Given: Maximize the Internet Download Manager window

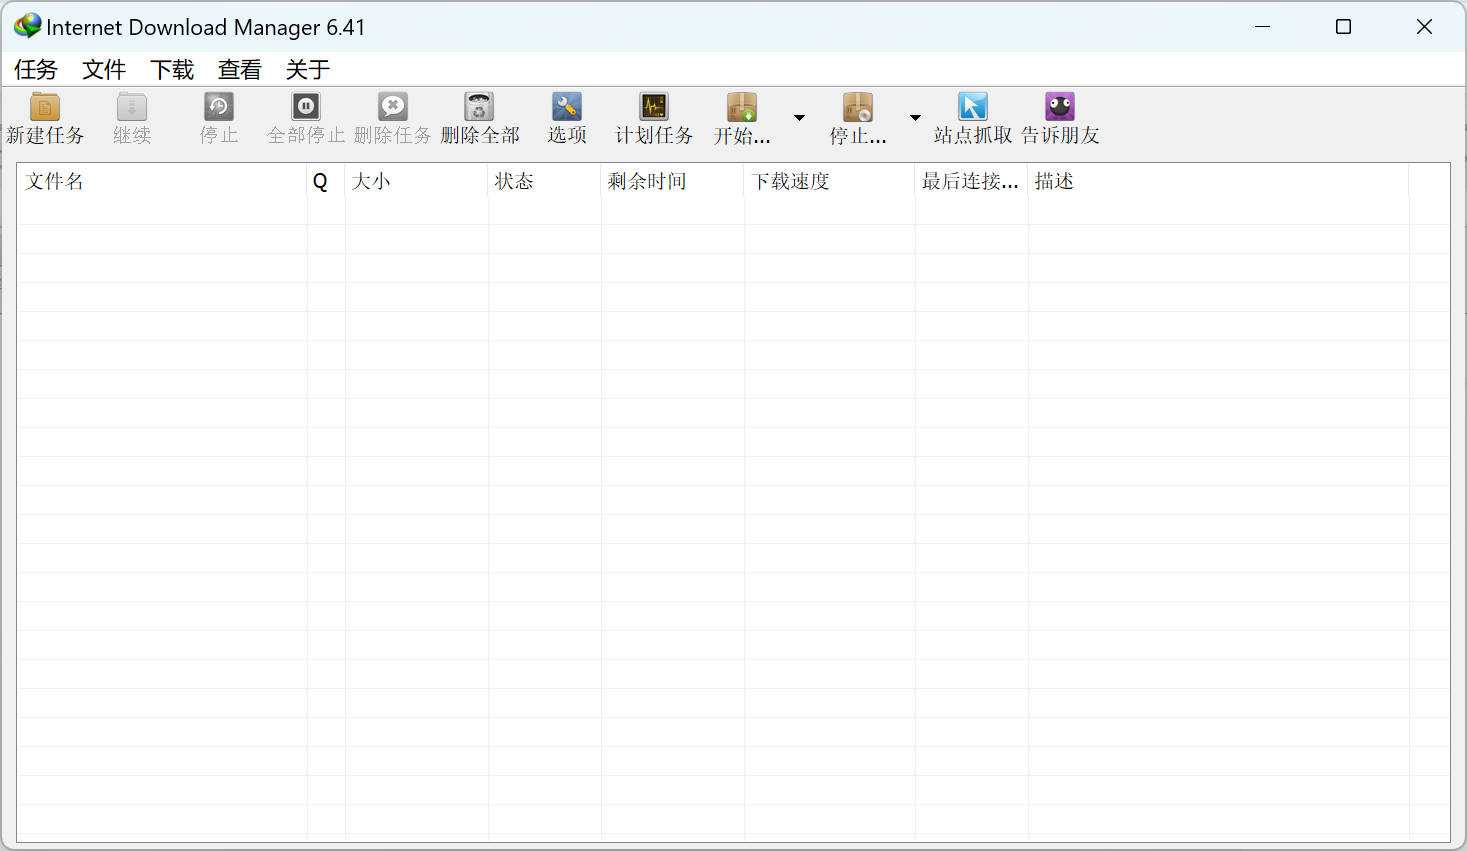Looking at the screenshot, I should (1344, 27).
